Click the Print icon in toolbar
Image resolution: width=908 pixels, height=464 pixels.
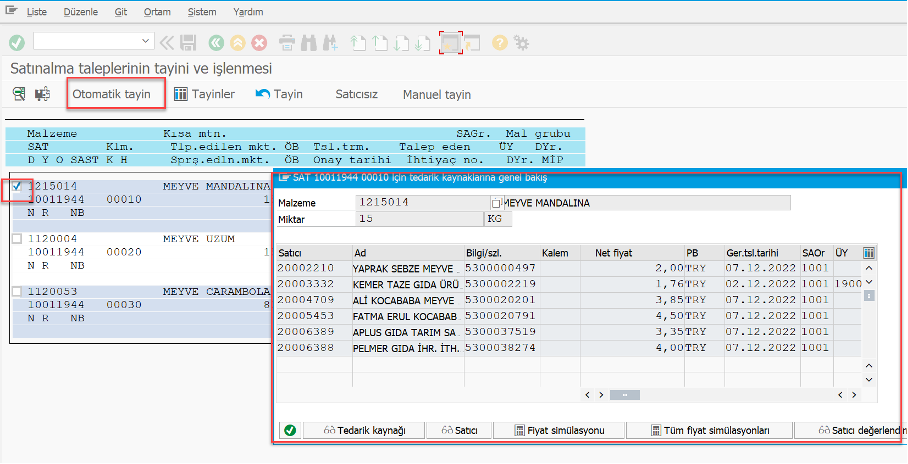[287, 42]
